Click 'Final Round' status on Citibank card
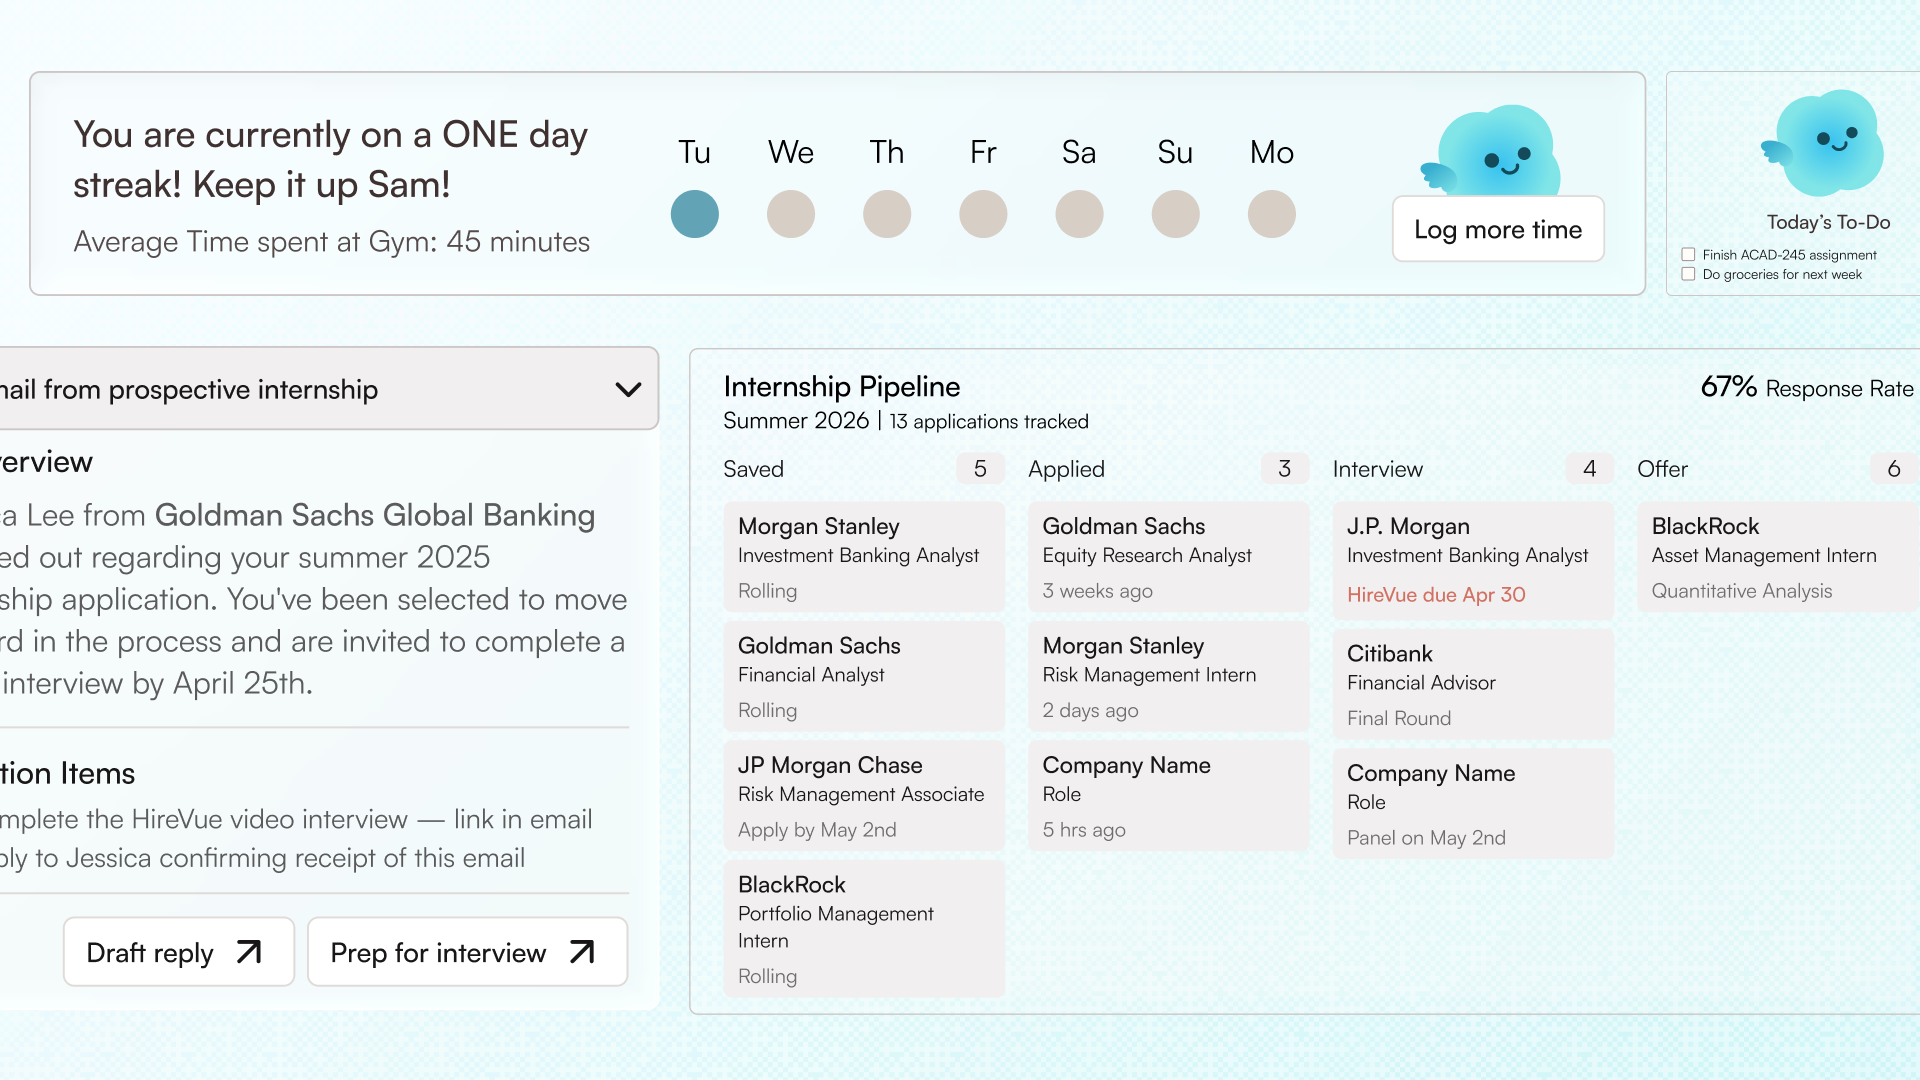Image resolution: width=1920 pixels, height=1080 pixels. coord(1399,718)
